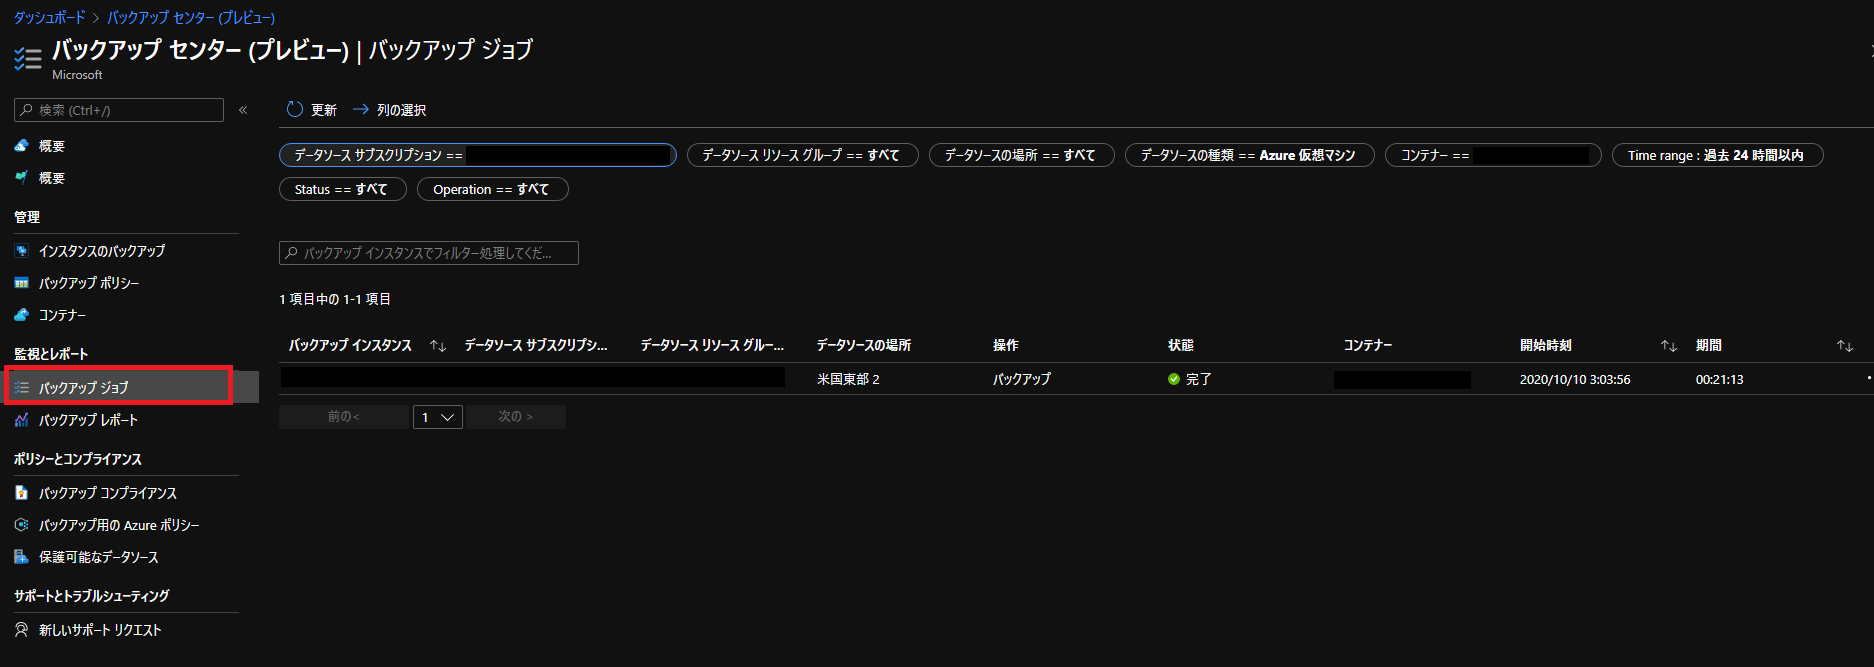Click the データソースの場所 column header
Screen dimensions: 1874x667
(x=864, y=345)
